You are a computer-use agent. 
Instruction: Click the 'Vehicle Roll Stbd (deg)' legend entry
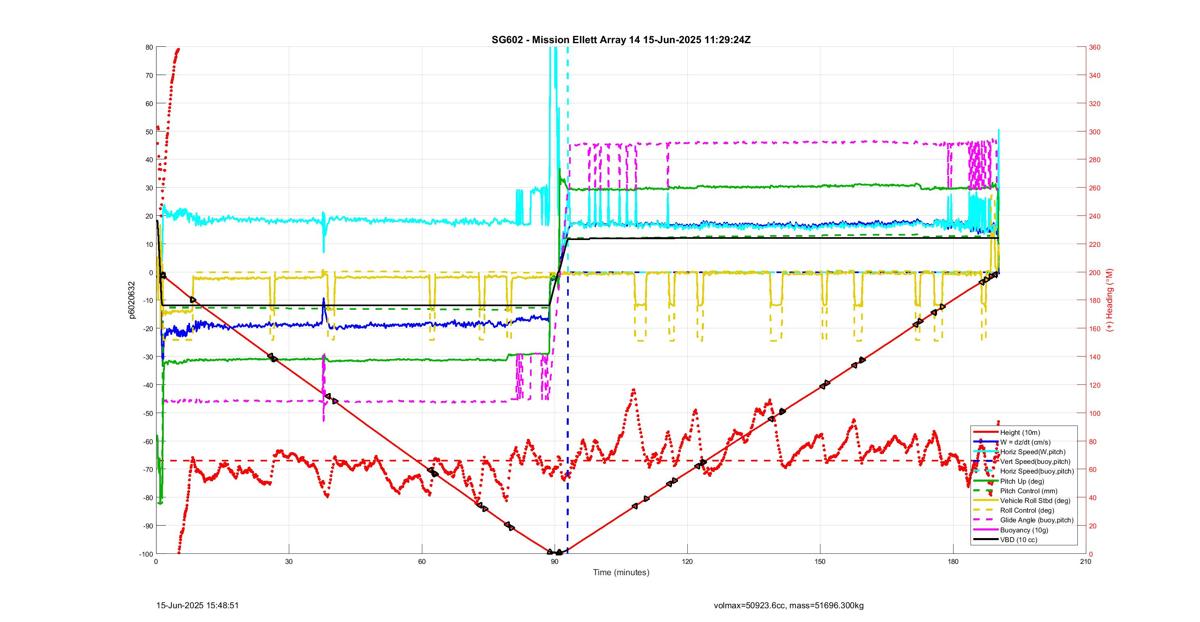tap(1022, 500)
